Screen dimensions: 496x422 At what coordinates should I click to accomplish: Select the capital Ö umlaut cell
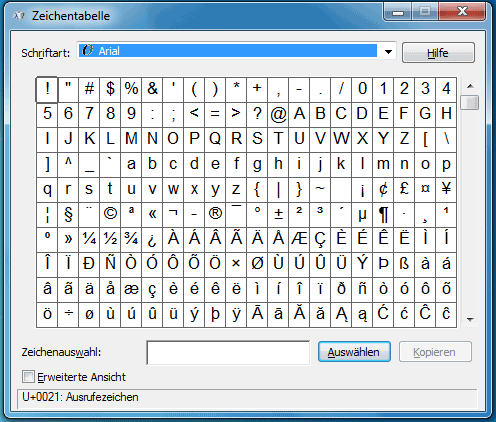(x=215, y=265)
